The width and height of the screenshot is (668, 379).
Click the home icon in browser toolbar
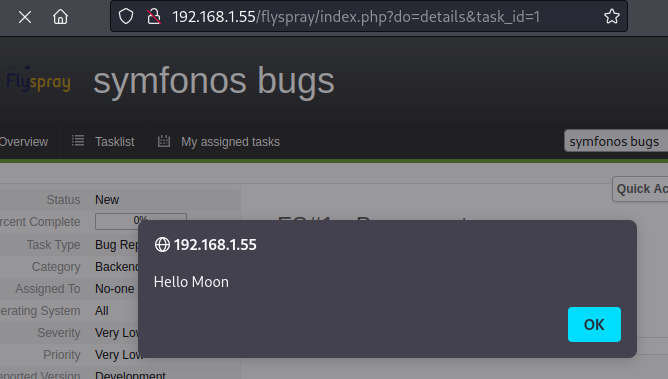click(60, 17)
